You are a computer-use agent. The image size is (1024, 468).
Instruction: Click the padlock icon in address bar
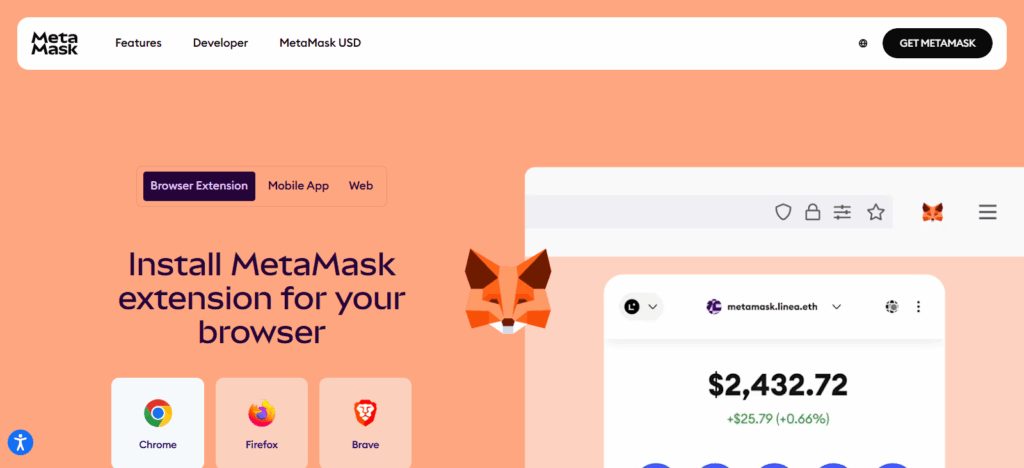click(812, 211)
